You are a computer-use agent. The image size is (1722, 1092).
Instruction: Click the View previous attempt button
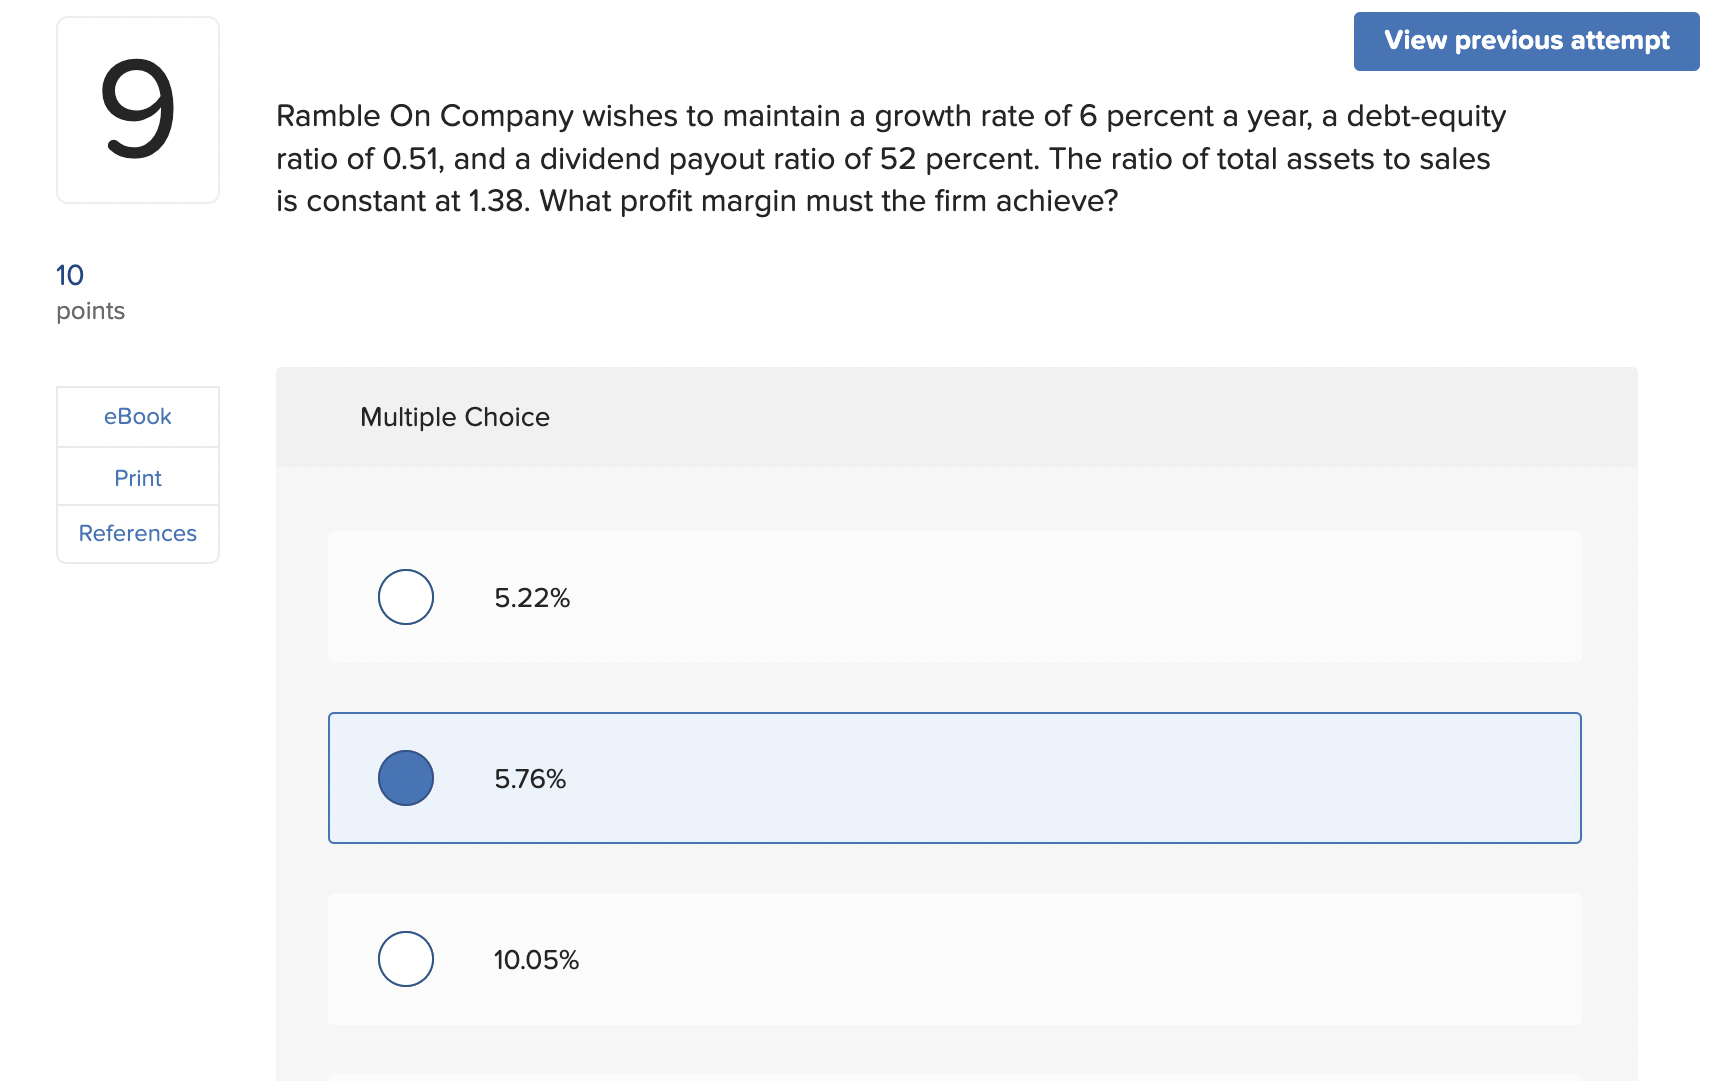1526,41
